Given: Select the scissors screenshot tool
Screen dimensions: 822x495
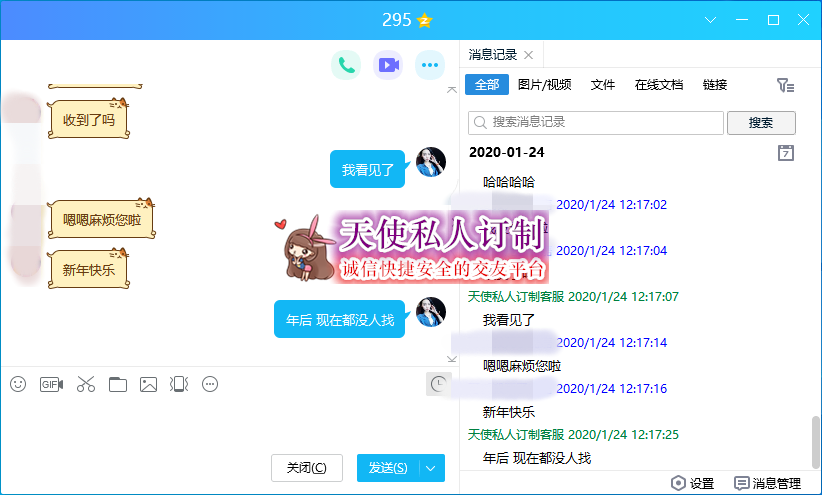Looking at the screenshot, I should pyautogui.click(x=85, y=384).
